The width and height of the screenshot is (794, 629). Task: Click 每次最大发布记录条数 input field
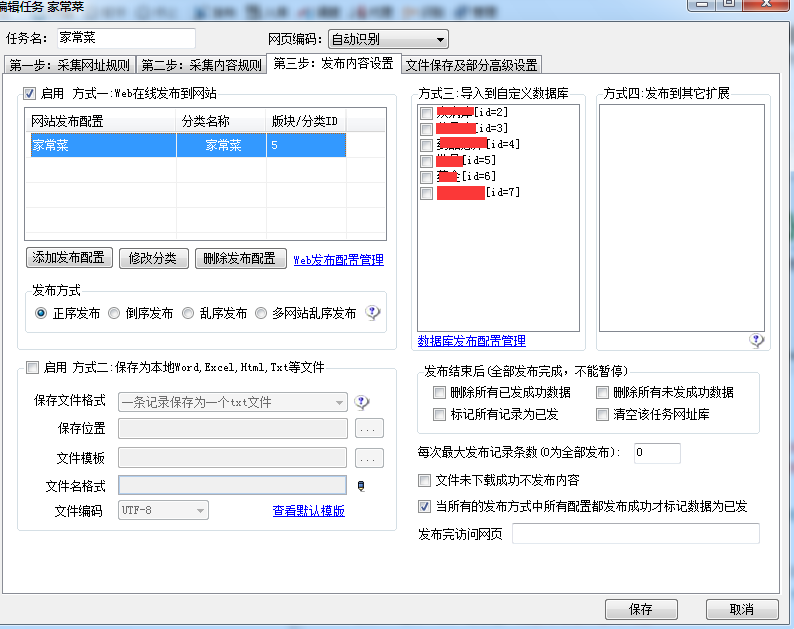pos(657,453)
